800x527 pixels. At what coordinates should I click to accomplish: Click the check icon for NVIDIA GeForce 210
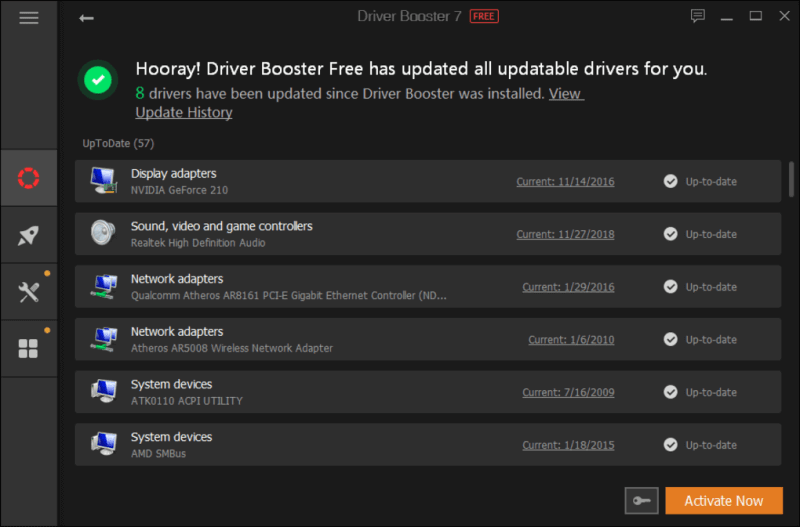pos(670,181)
